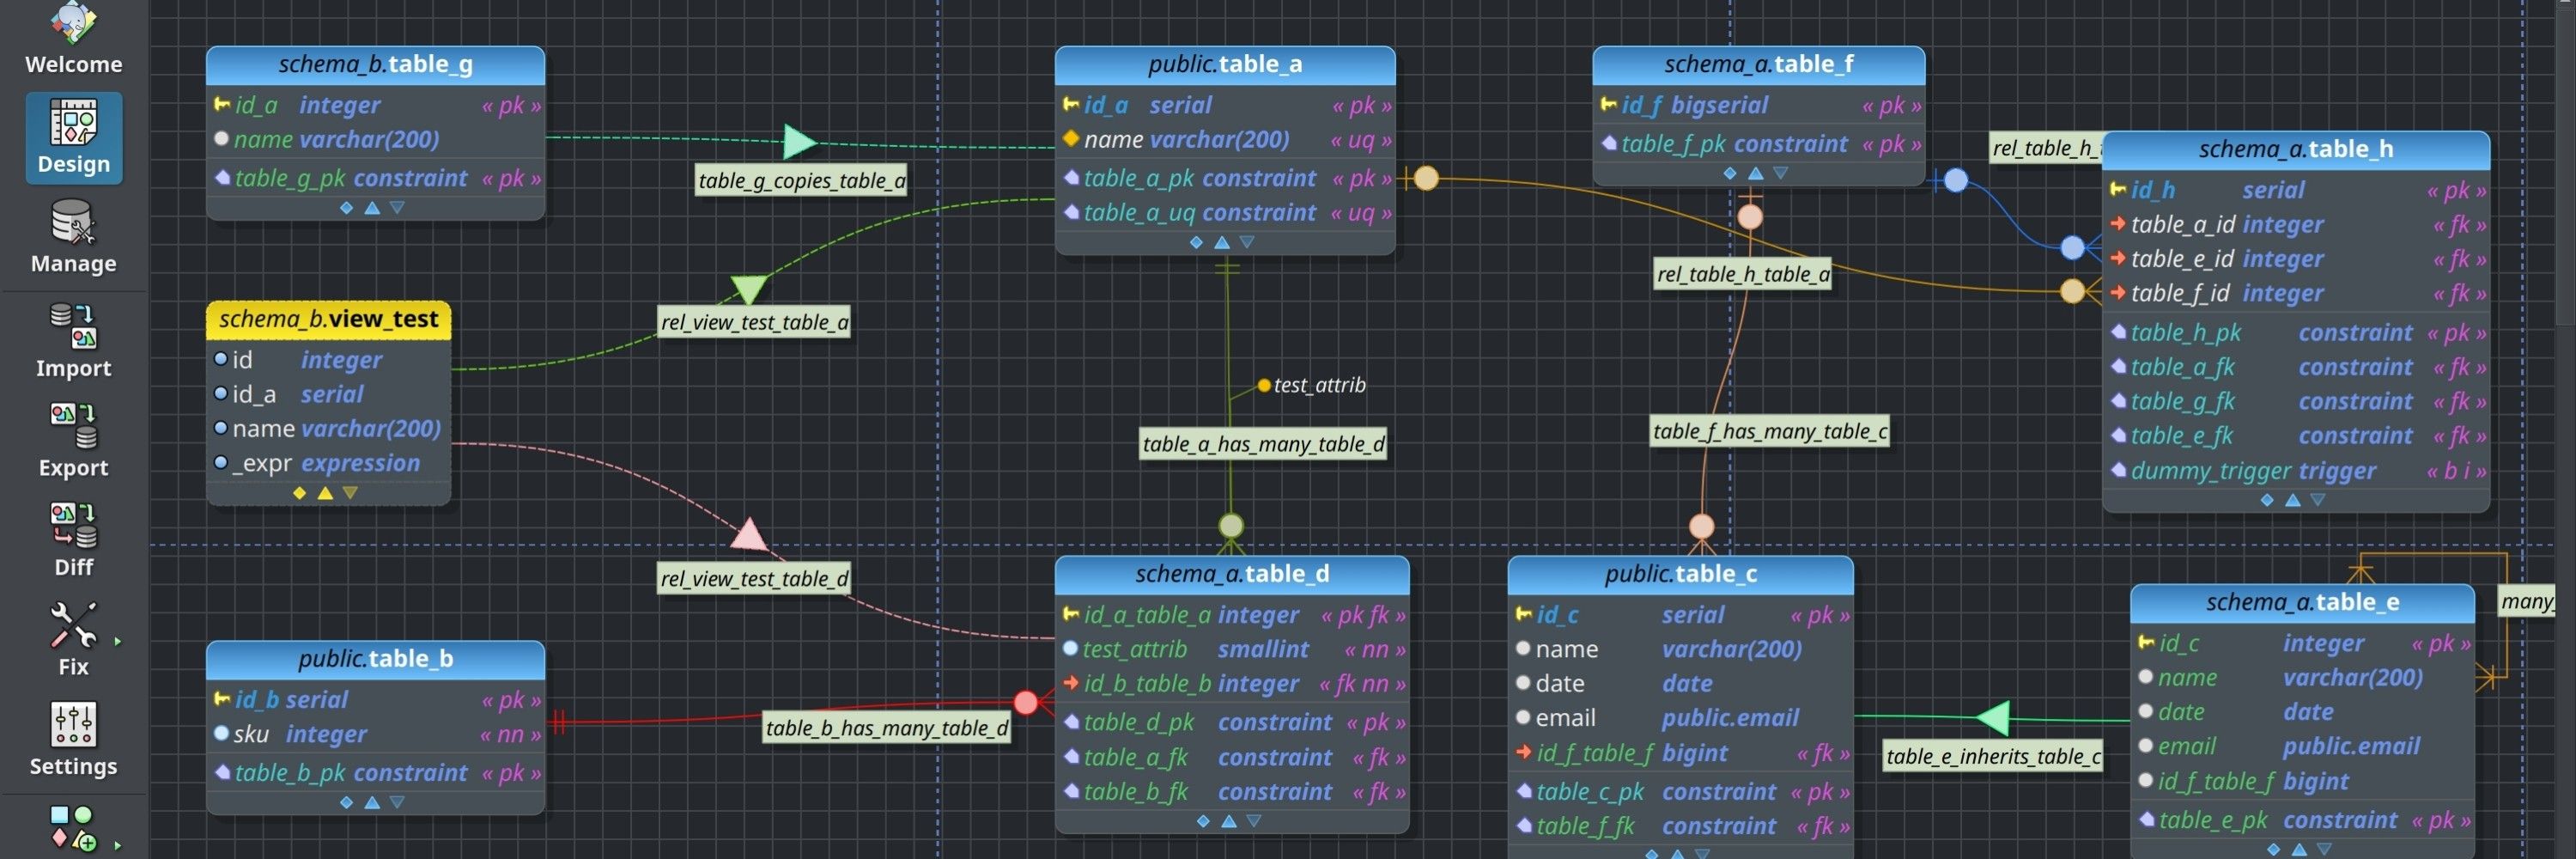Screen dimensions: 2576x859
Task: Click the green arrow of rel_view_test_table_a
Action: coord(748,289)
